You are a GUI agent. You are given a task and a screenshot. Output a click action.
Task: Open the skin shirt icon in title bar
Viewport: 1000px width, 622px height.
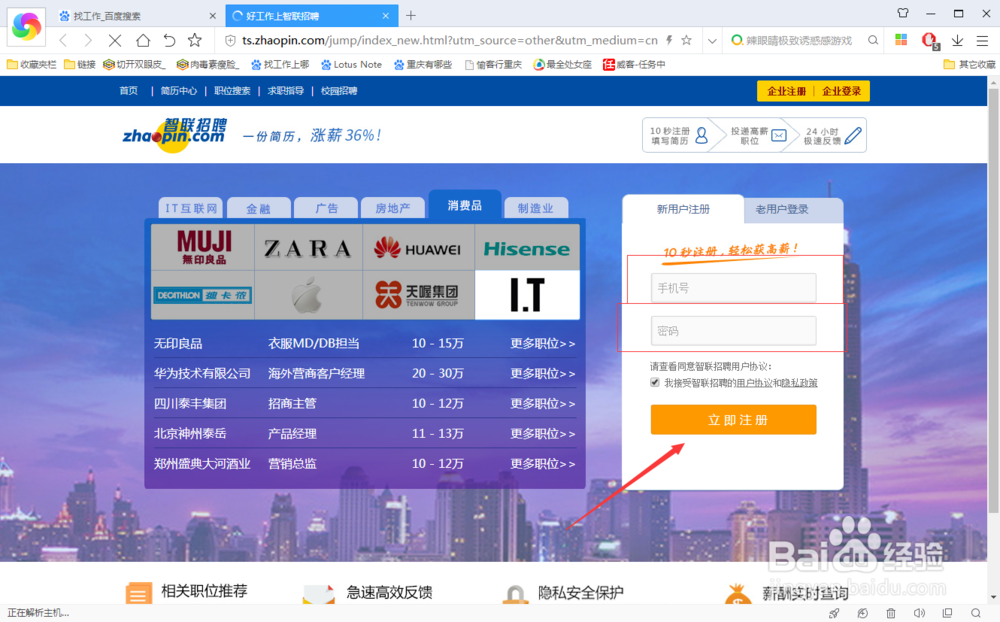(903, 13)
